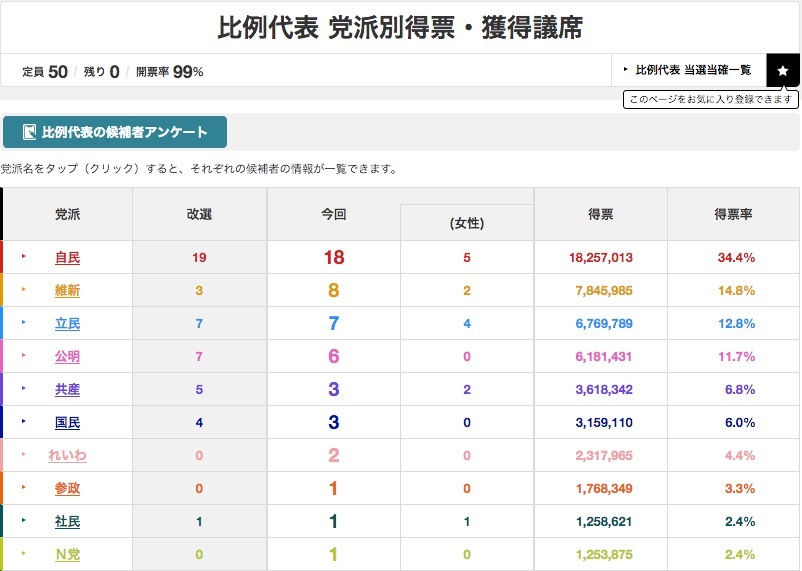The height and width of the screenshot is (571, 802).
Task: Open the N党 party link
Action: pos(68,555)
